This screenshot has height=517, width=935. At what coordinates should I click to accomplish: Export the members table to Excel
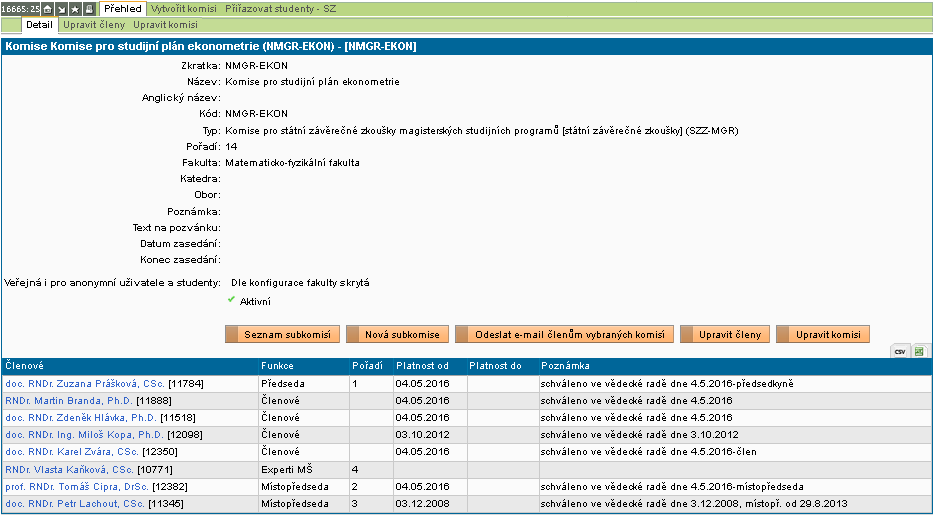(x=918, y=351)
